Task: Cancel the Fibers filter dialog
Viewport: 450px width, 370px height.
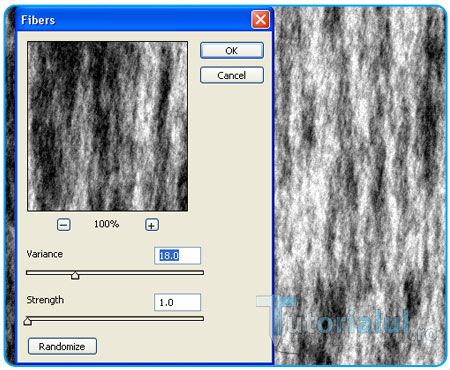Action: tap(232, 75)
